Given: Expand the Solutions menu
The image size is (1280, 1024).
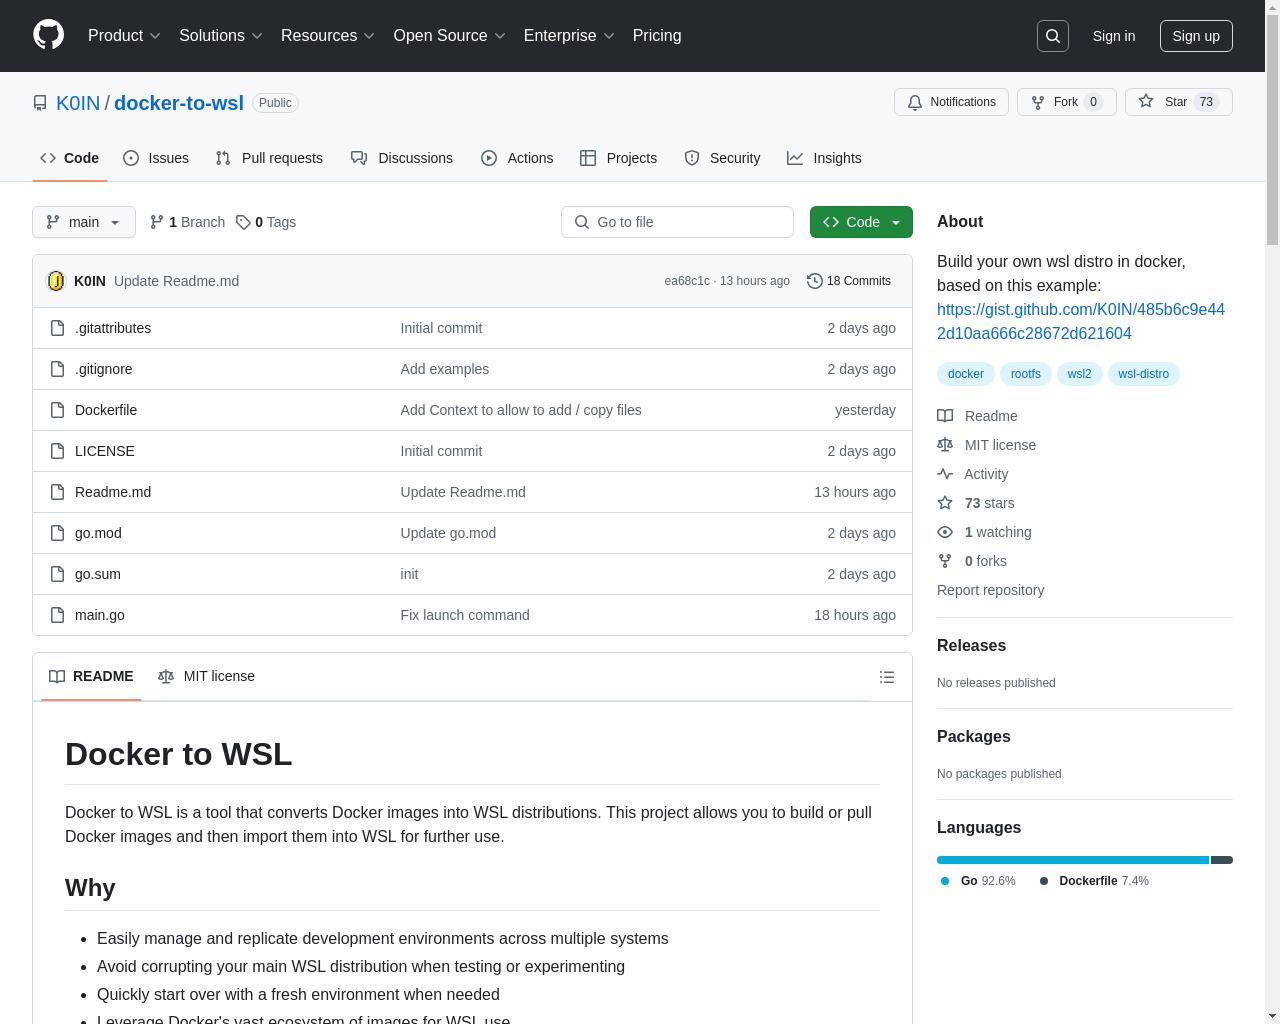Looking at the screenshot, I should coord(221,35).
